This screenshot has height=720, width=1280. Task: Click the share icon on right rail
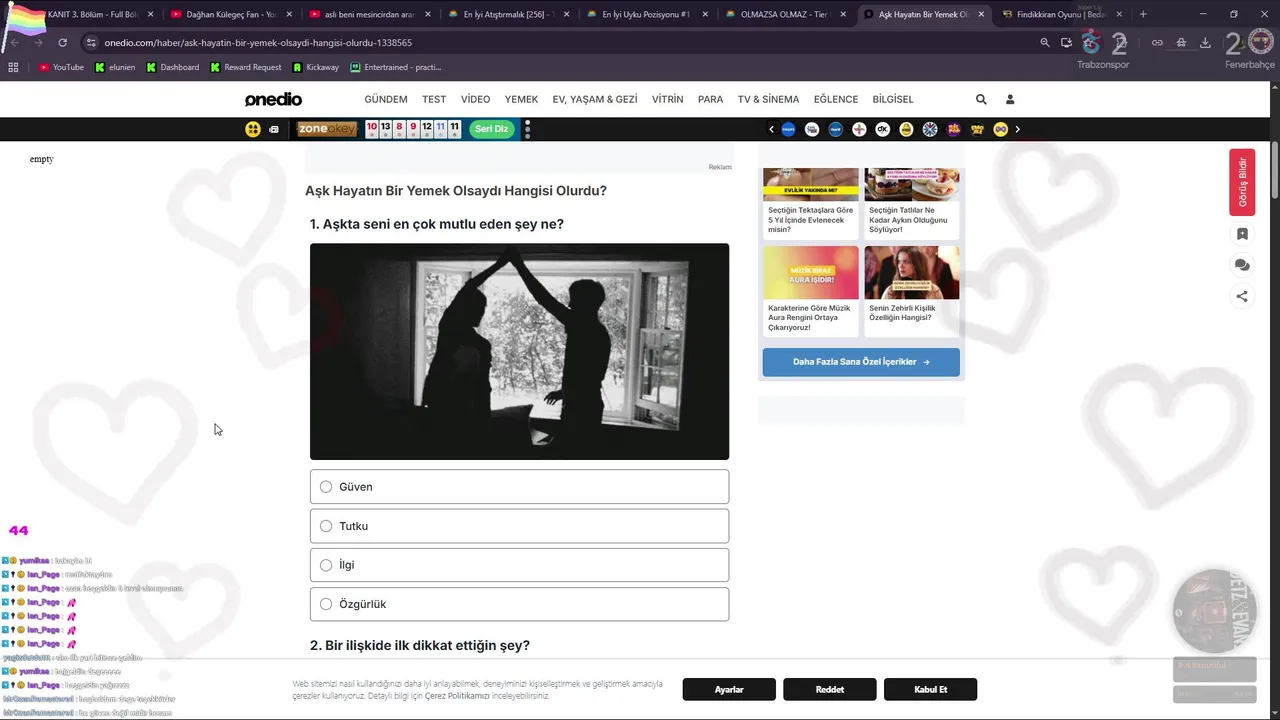click(x=1242, y=296)
